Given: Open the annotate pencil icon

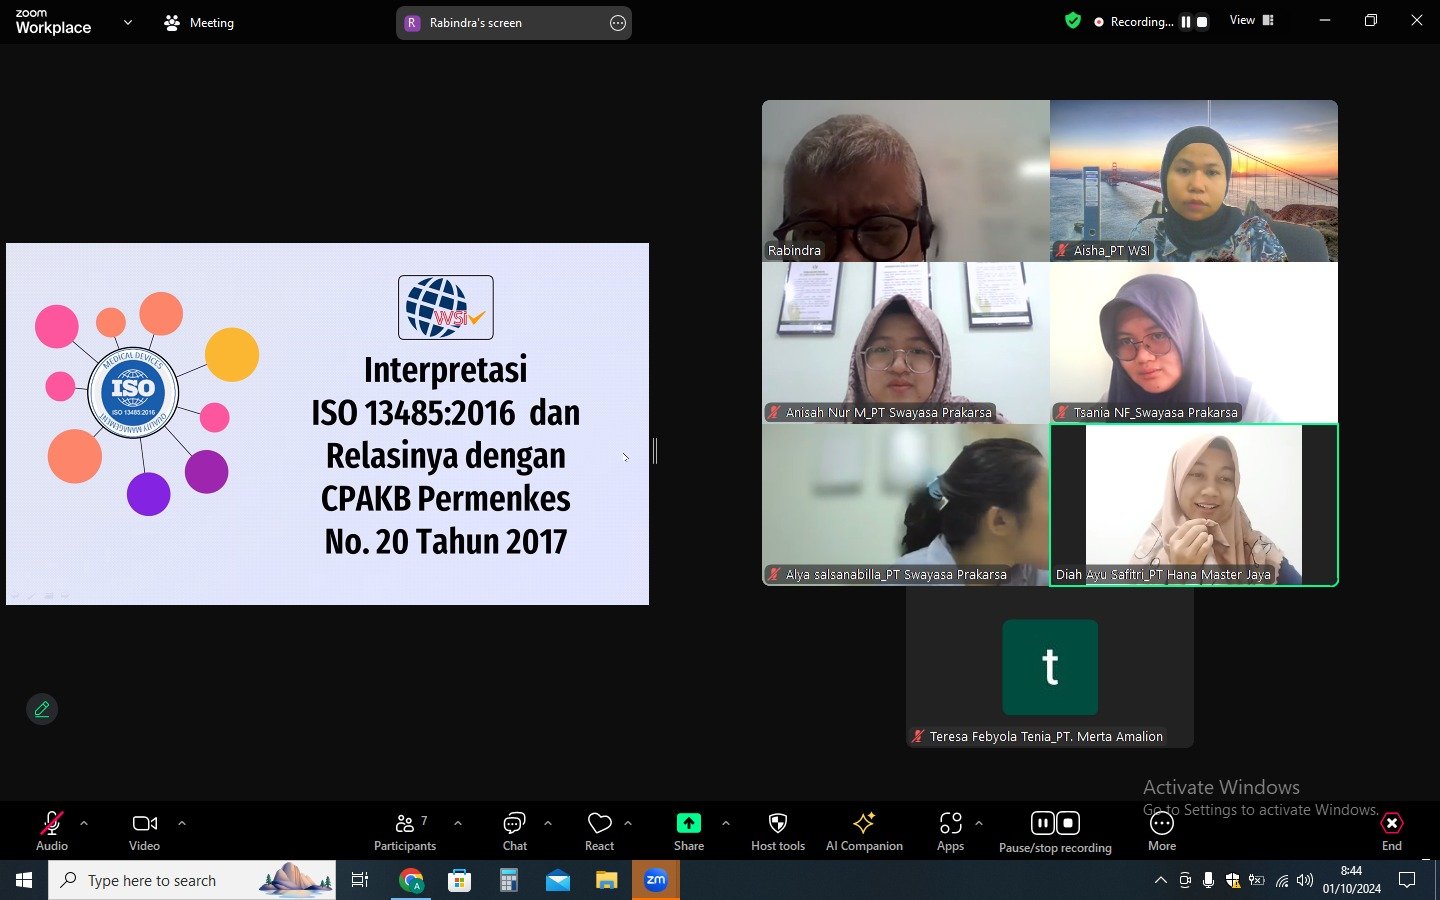Looking at the screenshot, I should pos(42,709).
